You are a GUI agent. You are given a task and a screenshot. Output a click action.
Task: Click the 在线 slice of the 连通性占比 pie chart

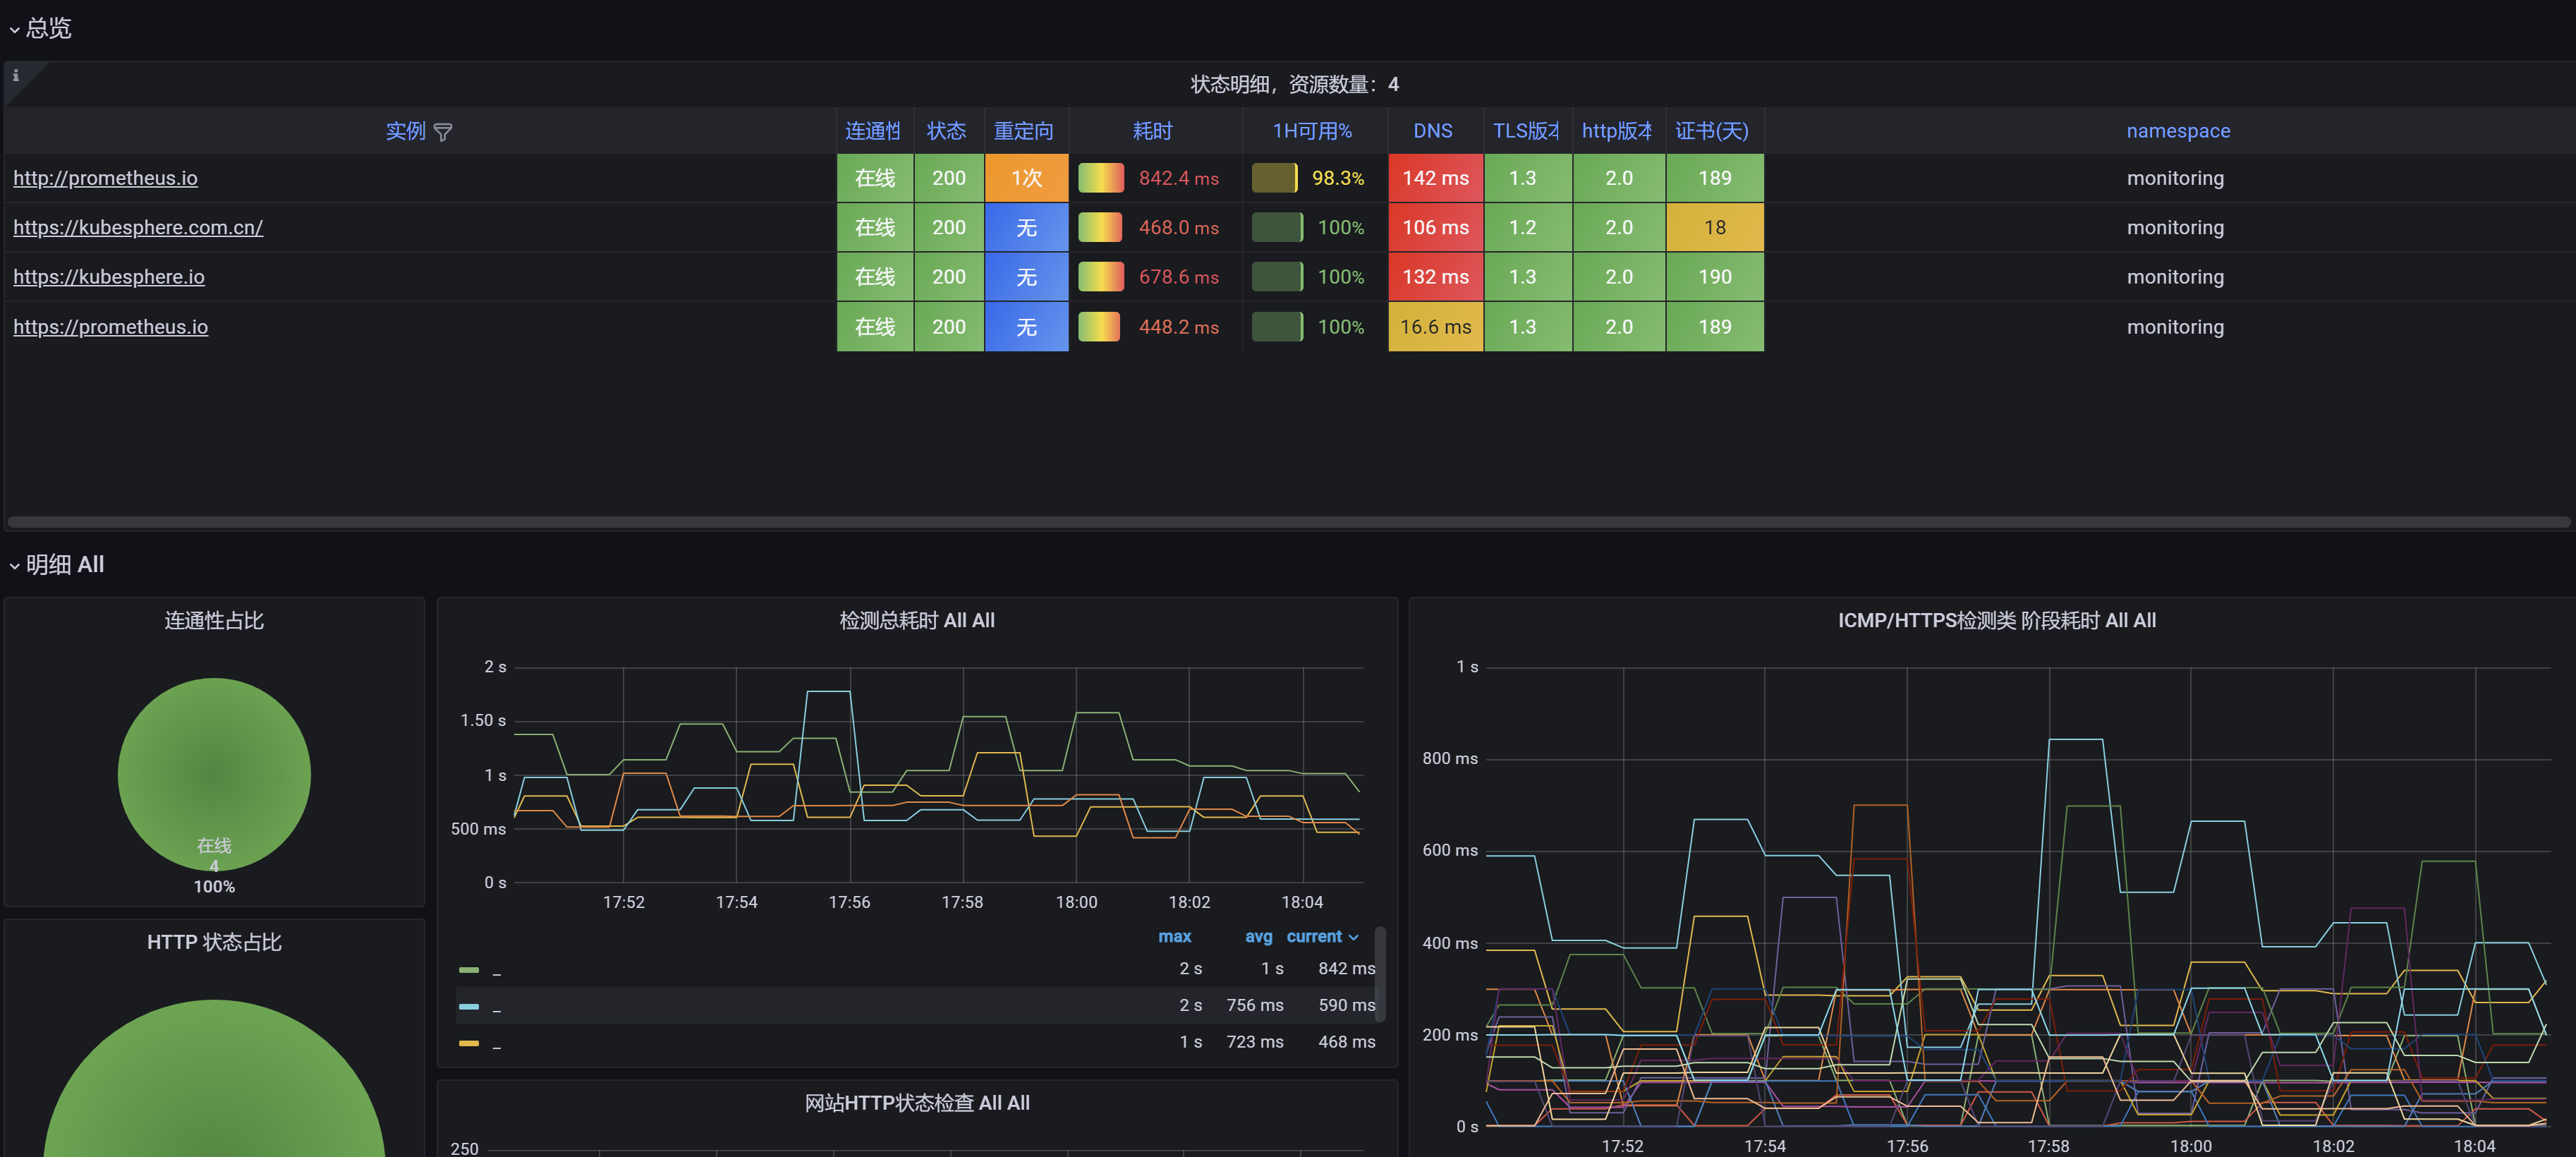[214, 775]
